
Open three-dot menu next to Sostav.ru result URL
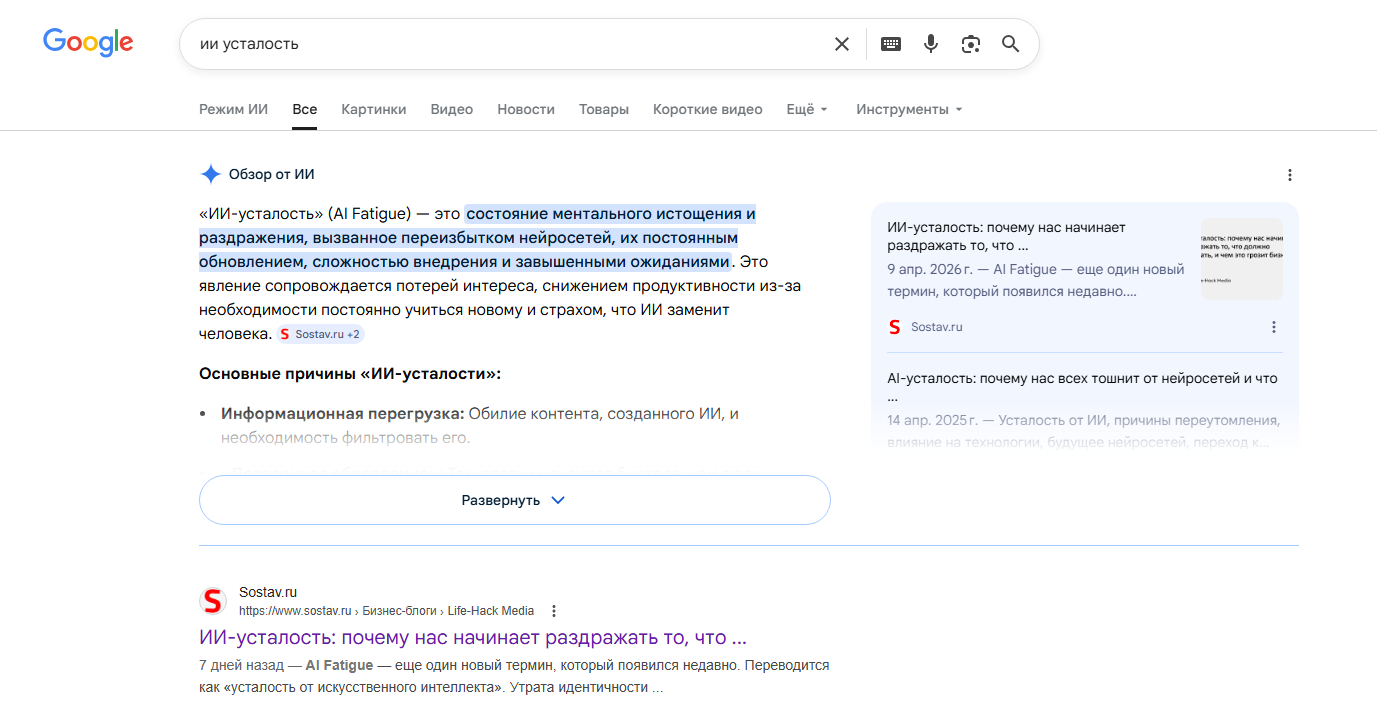pos(554,611)
